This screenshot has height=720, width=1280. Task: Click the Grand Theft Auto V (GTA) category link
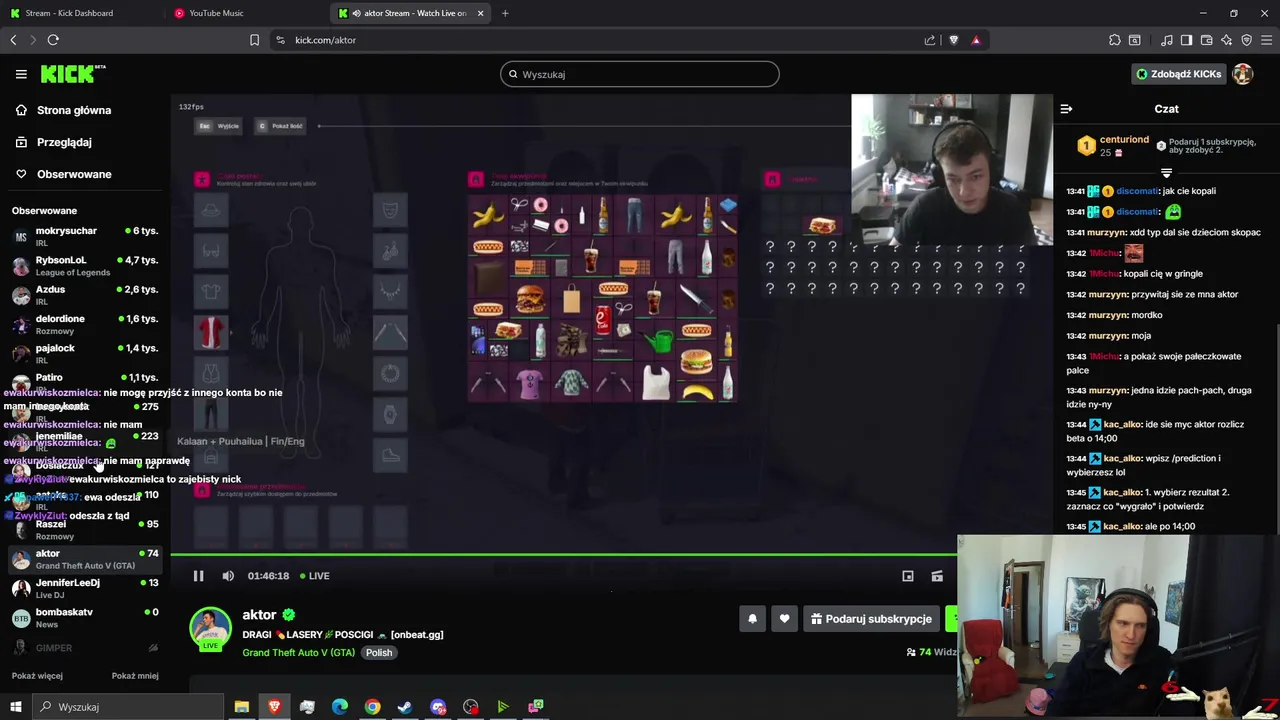(x=298, y=653)
